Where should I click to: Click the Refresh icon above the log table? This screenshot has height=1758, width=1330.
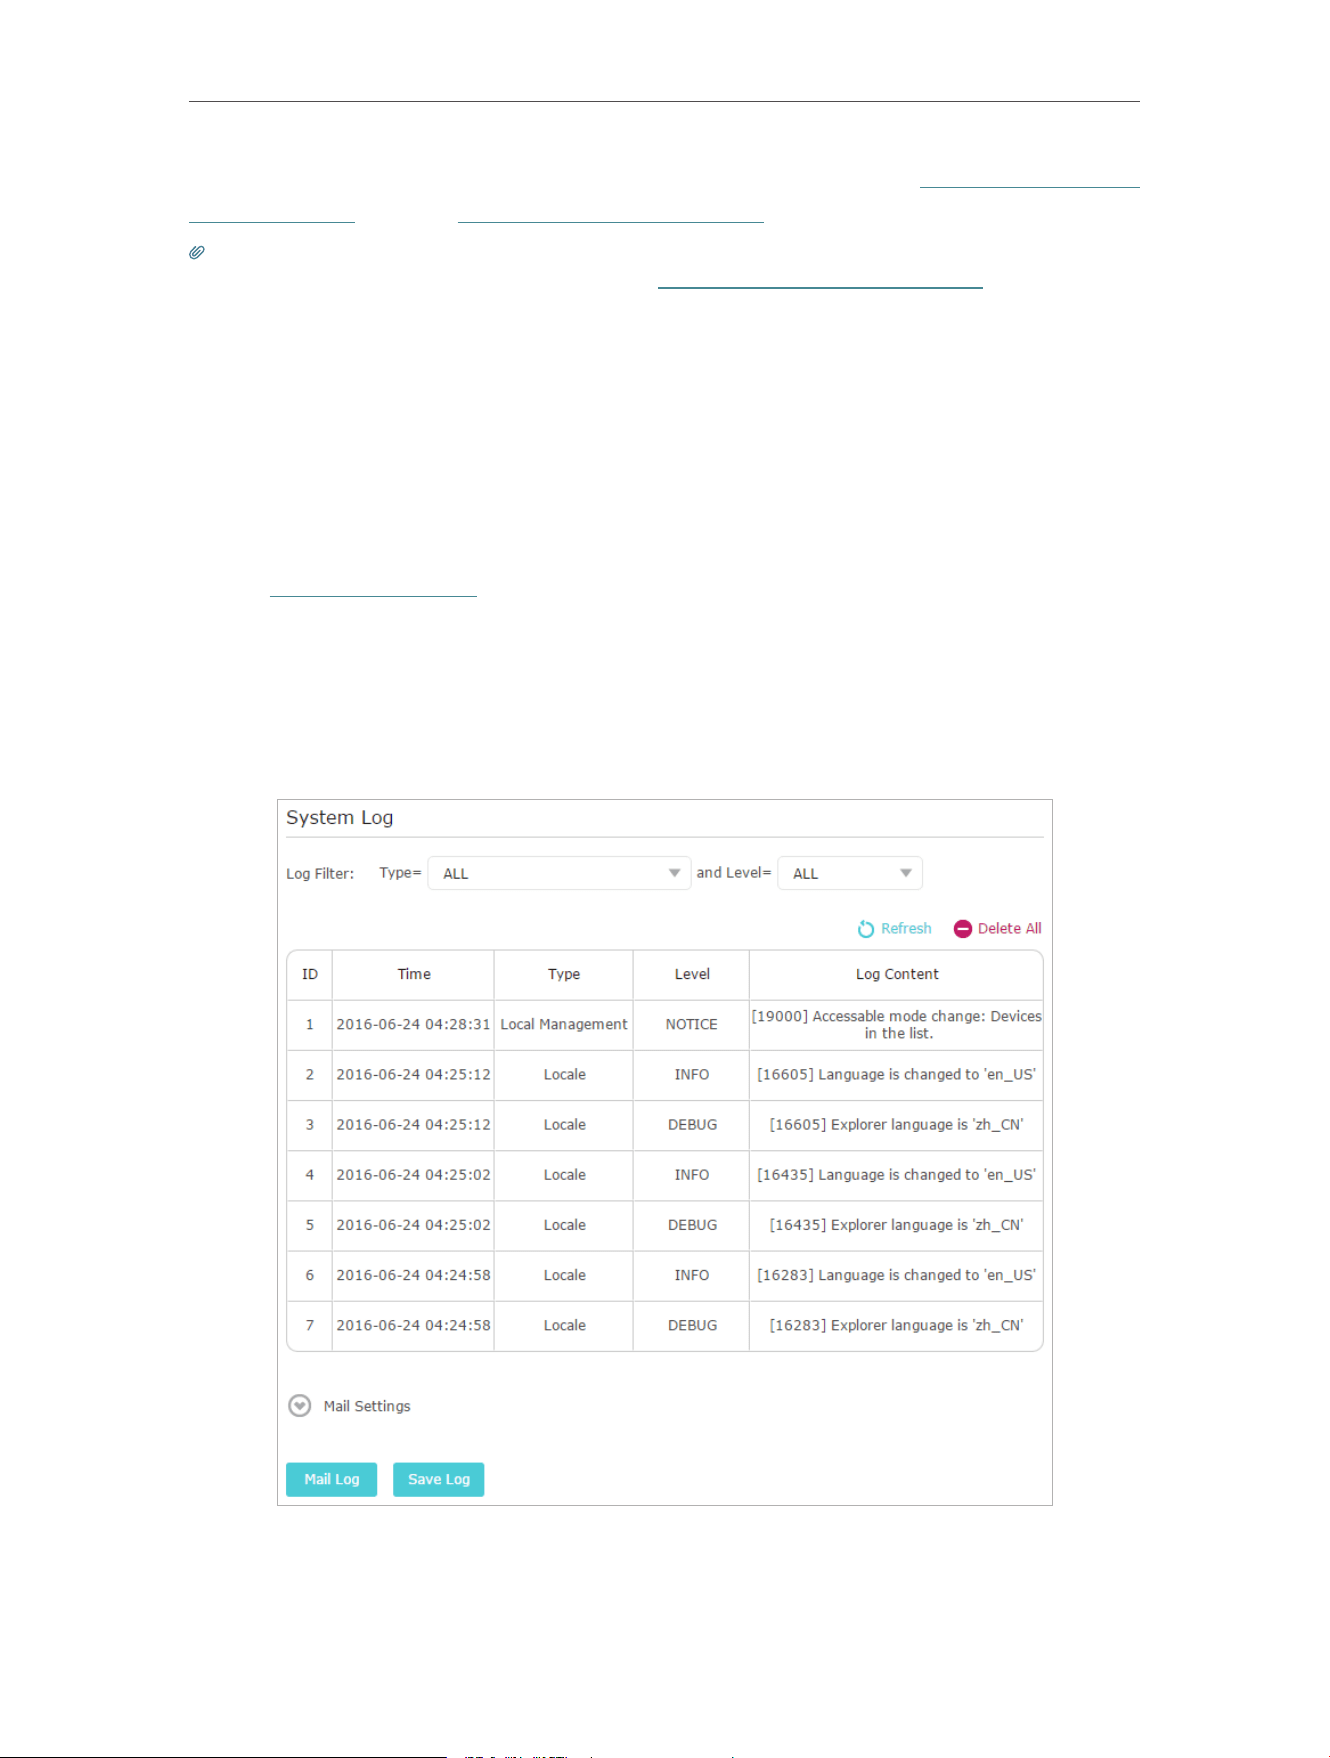[x=866, y=929]
